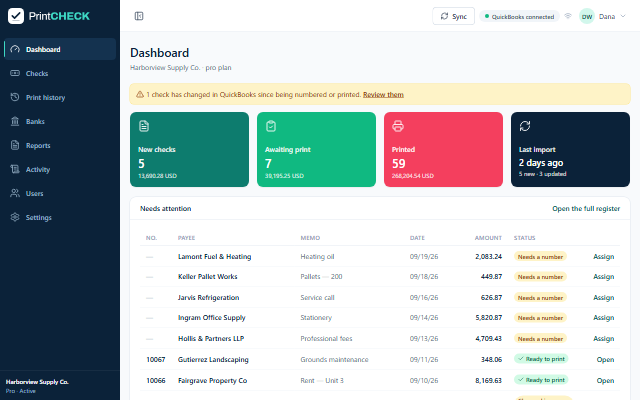640x400 pixels.
Task: Click Ready to print badge for Fairgrave Property
Action: click(x=541, y=380)
